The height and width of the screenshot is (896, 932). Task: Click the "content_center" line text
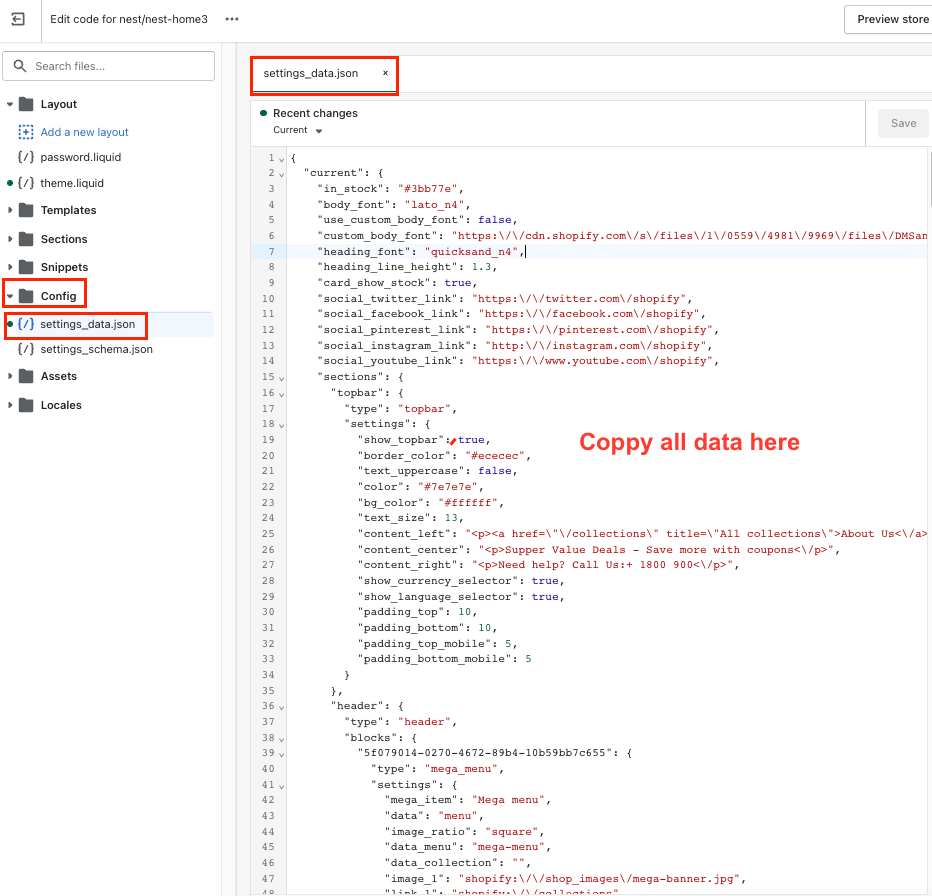(598, 550)
